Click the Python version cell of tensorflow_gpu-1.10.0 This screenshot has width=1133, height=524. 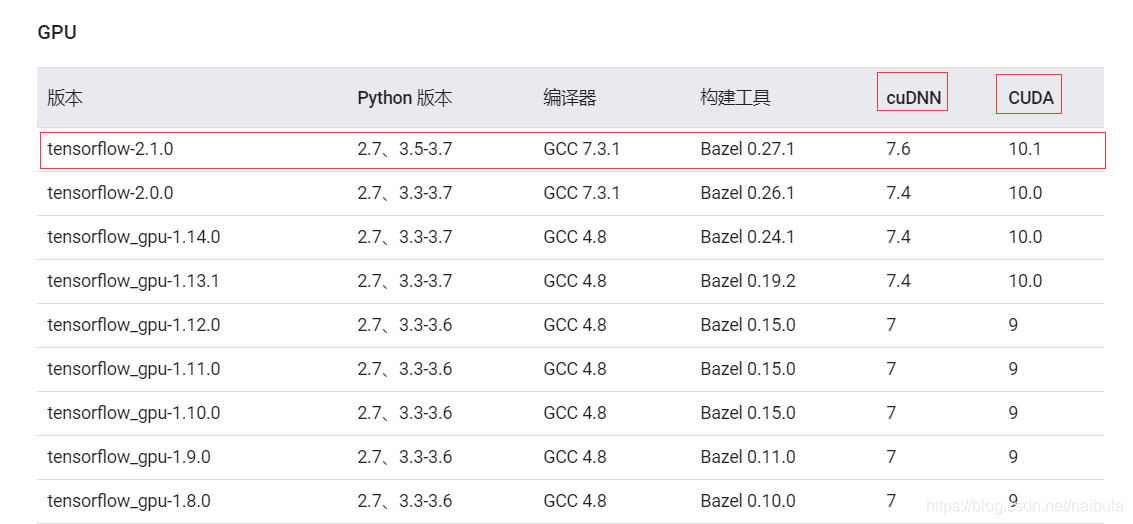[405, 413]
